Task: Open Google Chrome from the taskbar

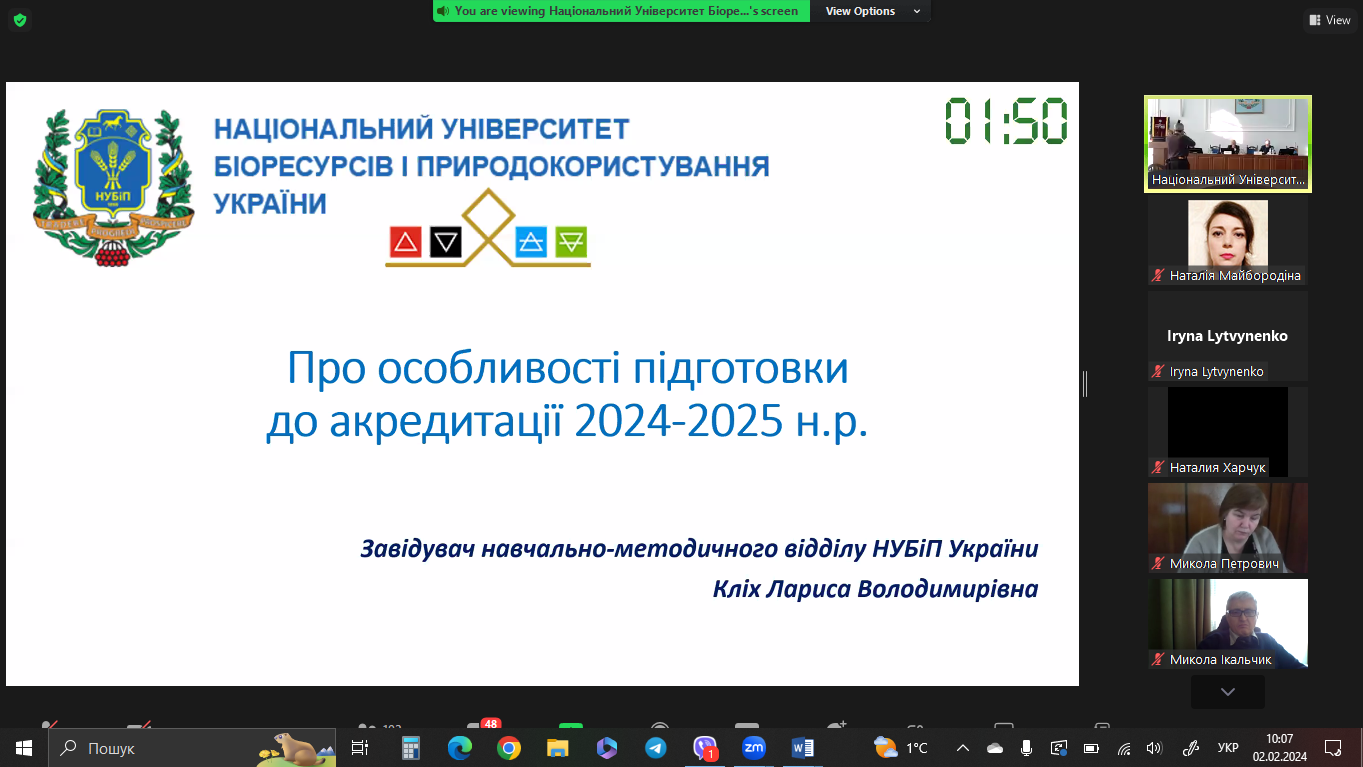Action: (509, 747)
